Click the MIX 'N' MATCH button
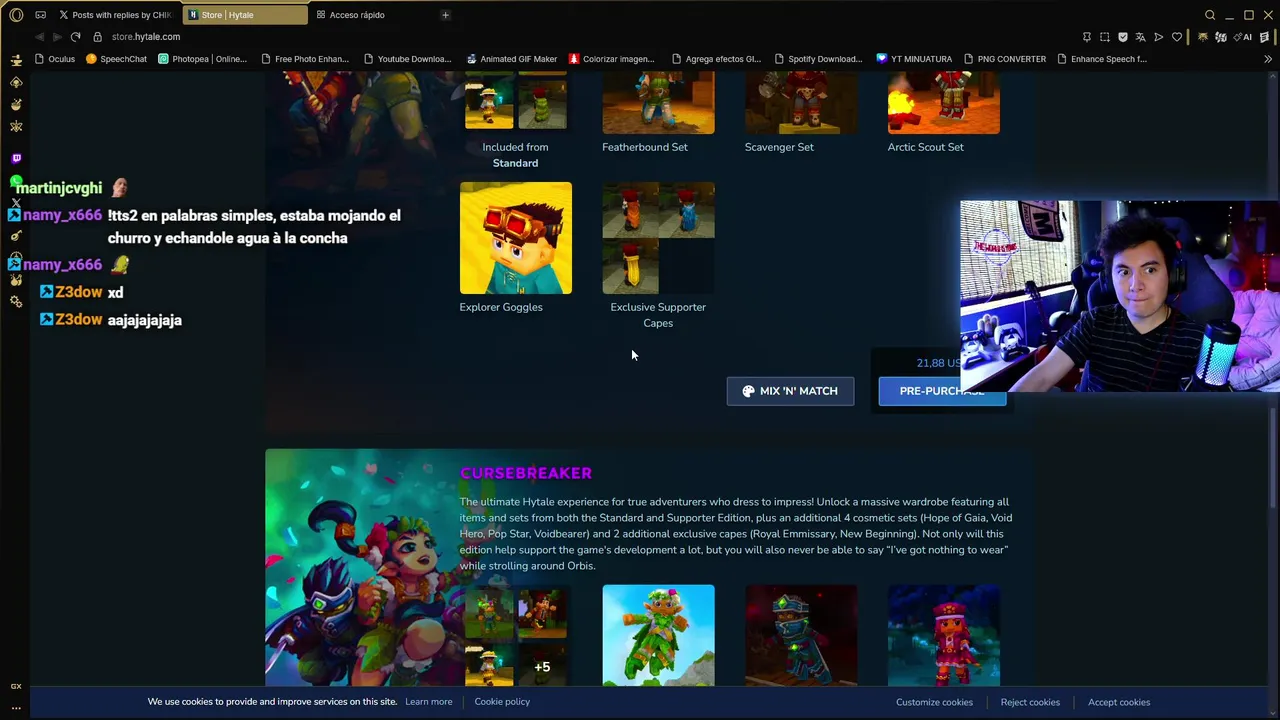1280x720 pixels. (x=790, y=391)
